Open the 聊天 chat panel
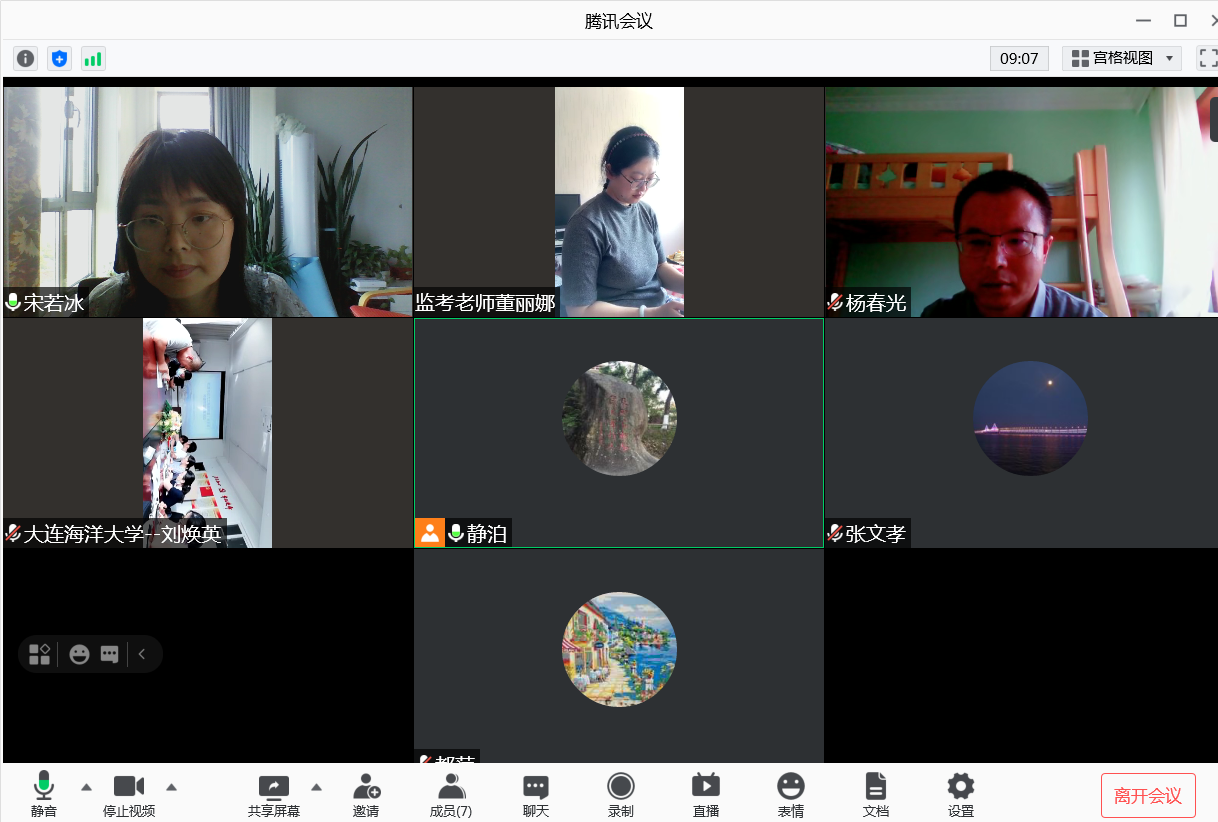The width and height of the screenshot is (1218, 822). [x=536, y=795]
